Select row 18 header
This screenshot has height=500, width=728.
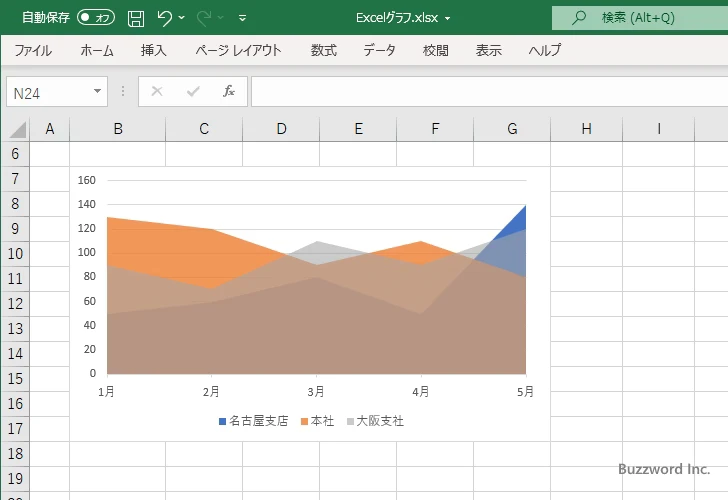click(x=15, y=454)
